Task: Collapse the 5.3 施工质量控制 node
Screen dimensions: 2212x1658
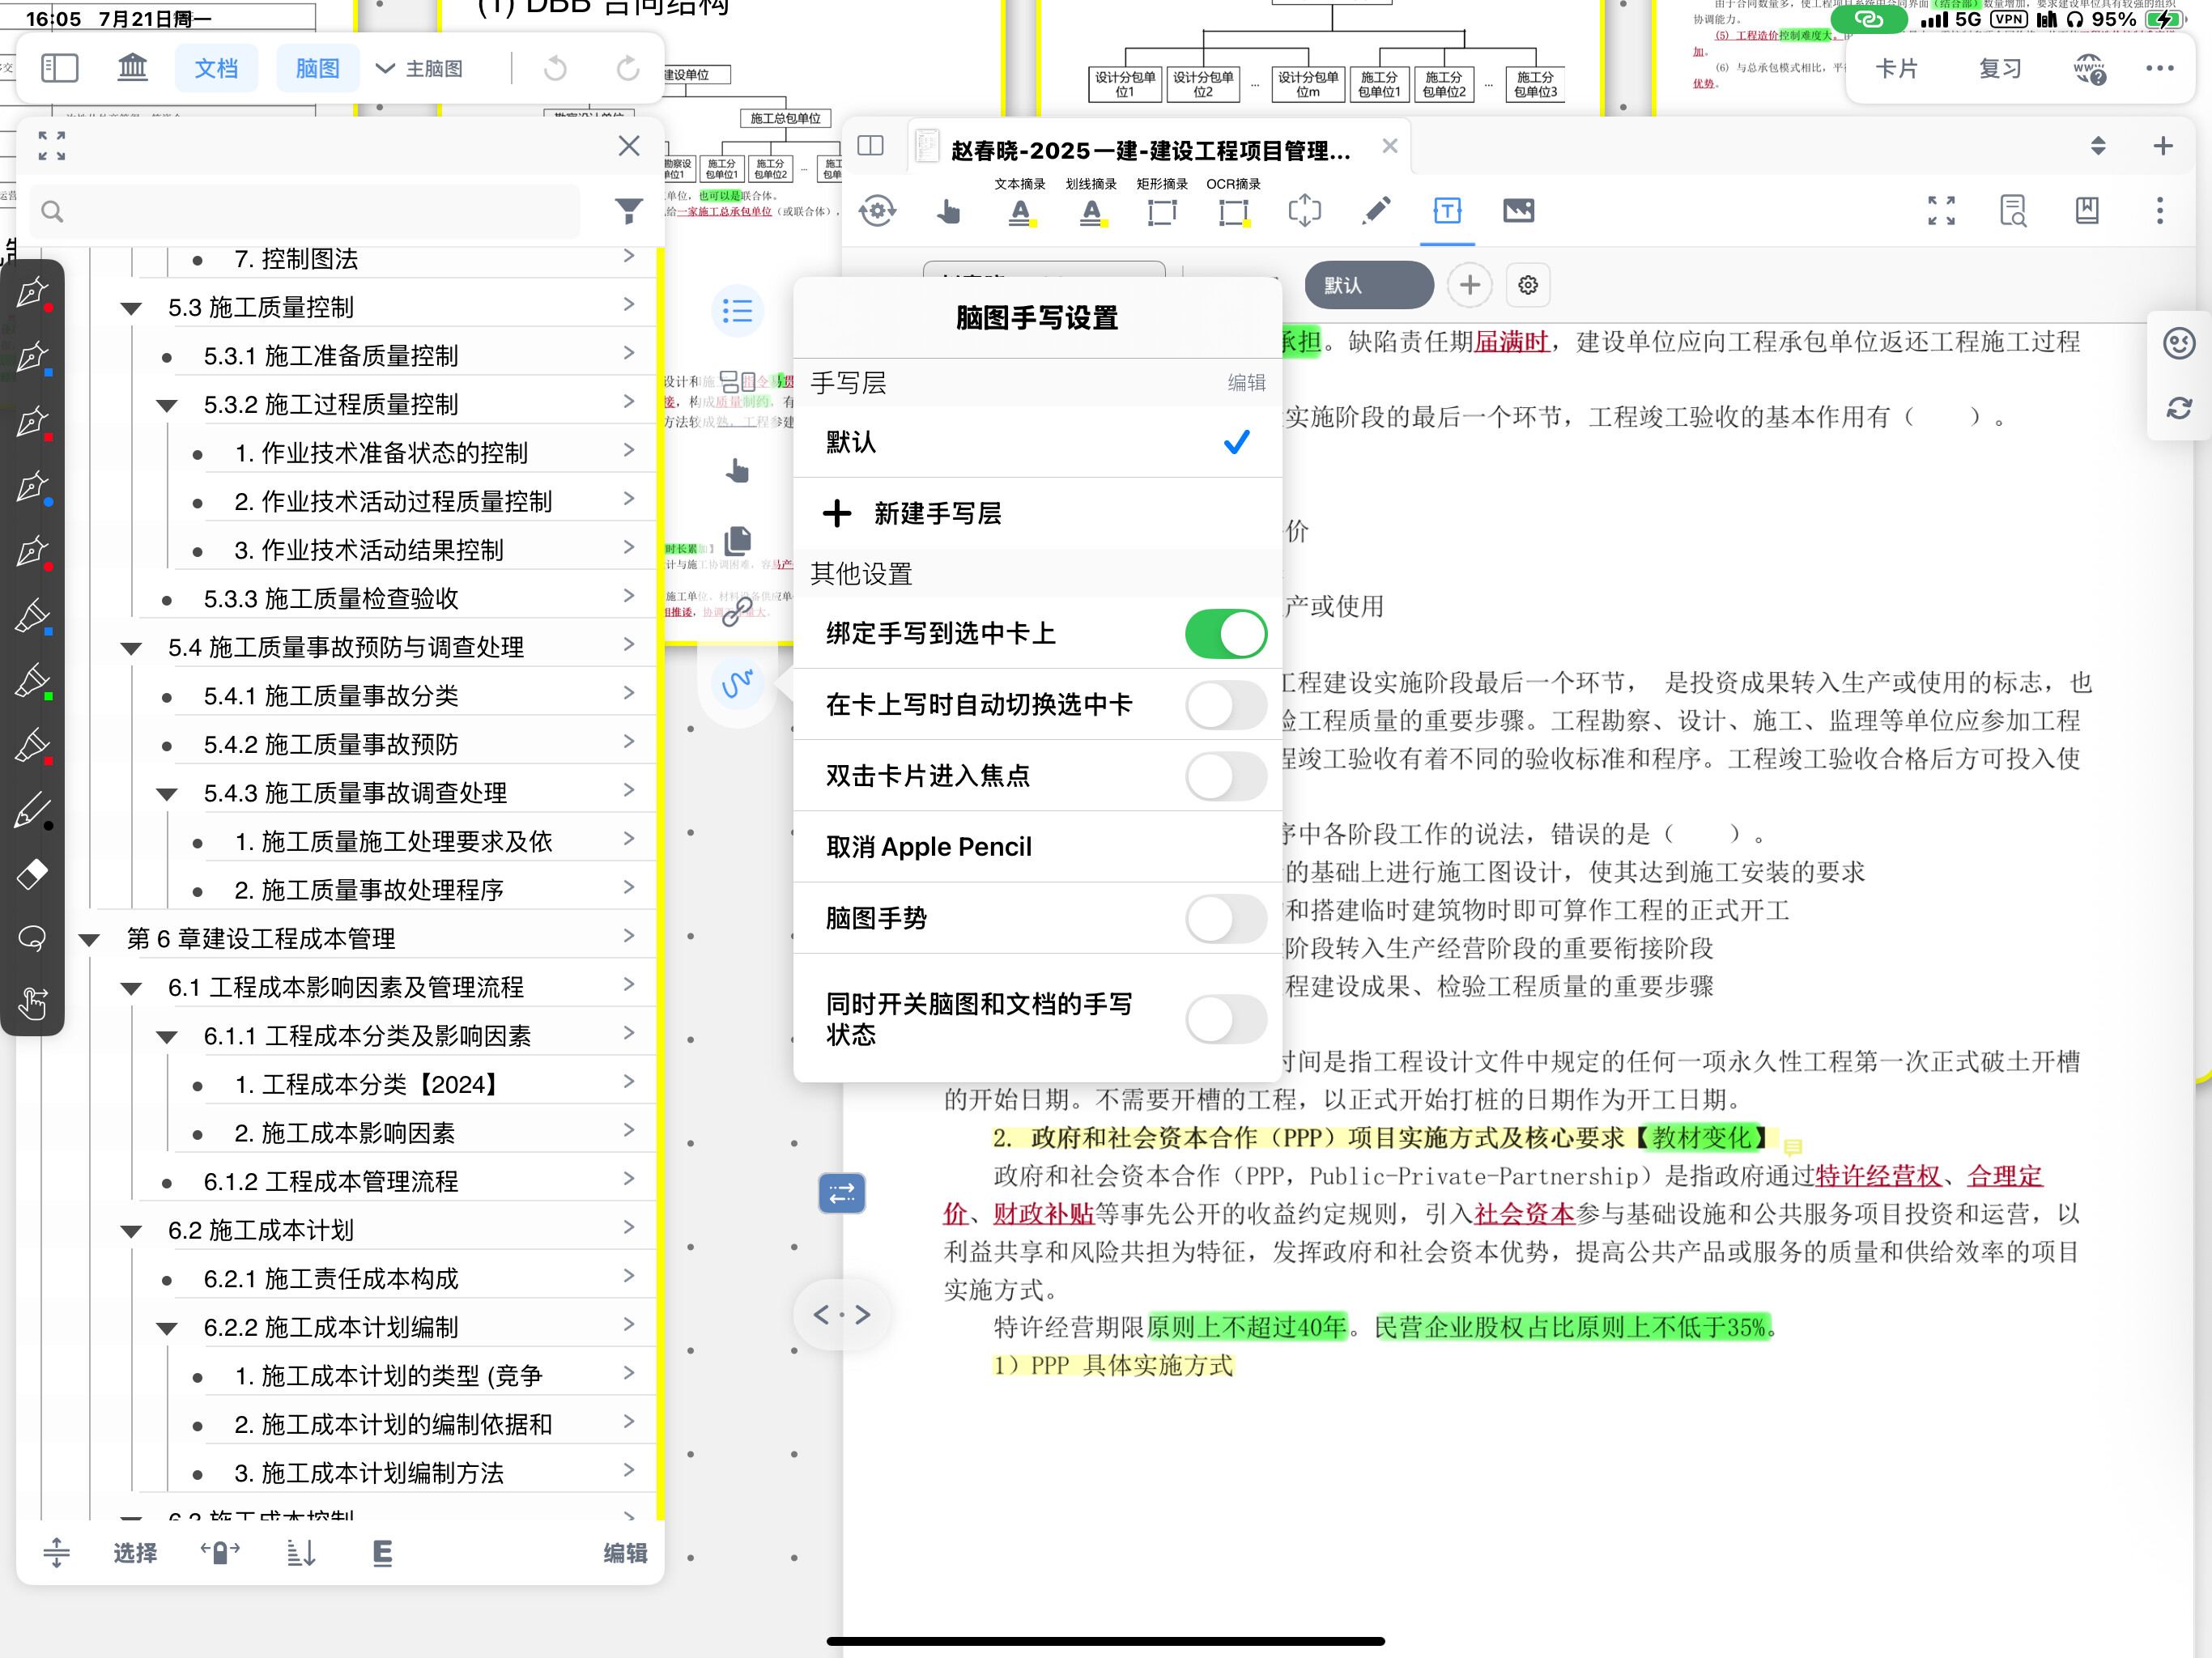Action: point(131,308)
